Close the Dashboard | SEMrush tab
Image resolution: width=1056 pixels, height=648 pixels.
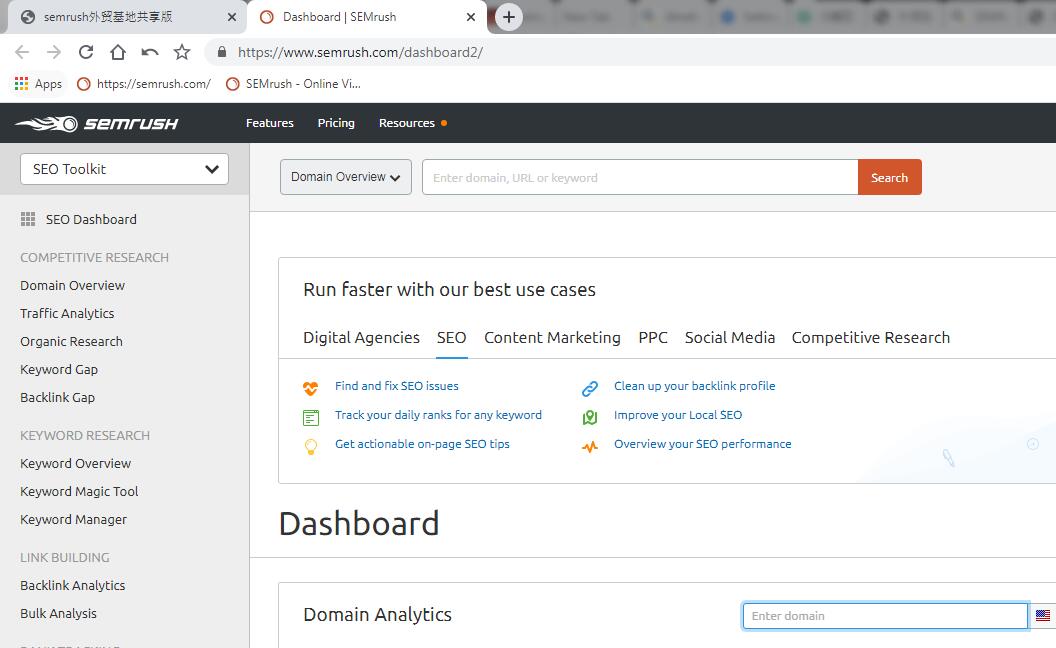pyautogui.click(x=471, y=17)
